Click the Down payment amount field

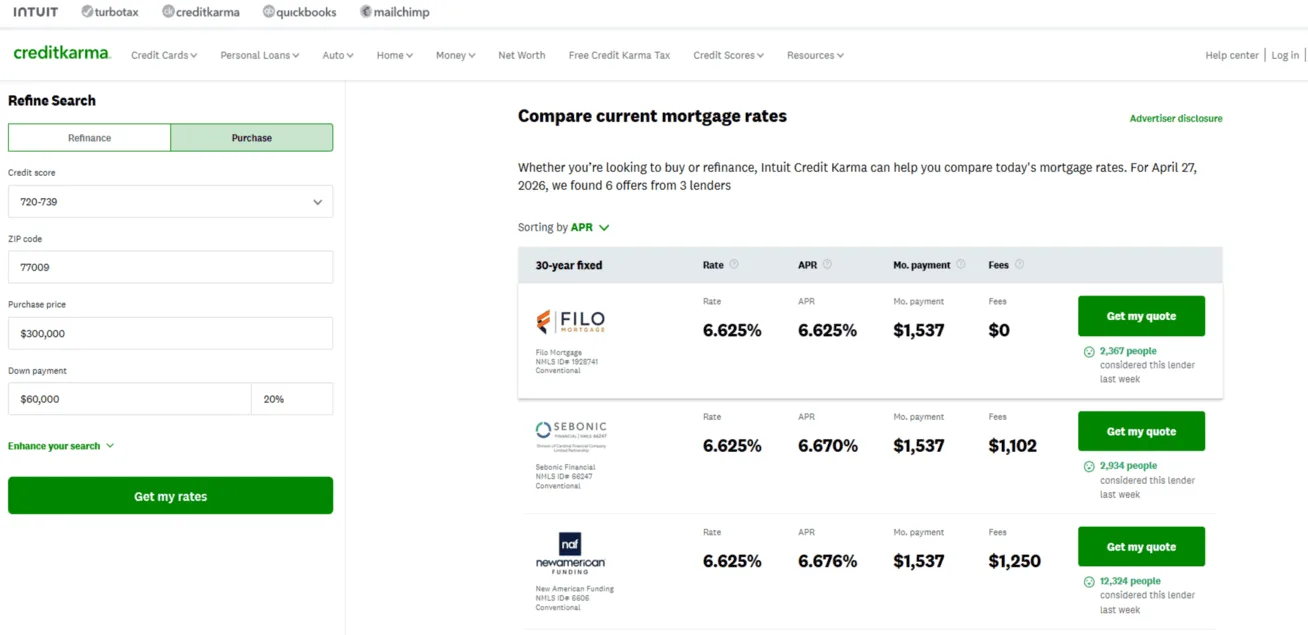tap(130, 399)
